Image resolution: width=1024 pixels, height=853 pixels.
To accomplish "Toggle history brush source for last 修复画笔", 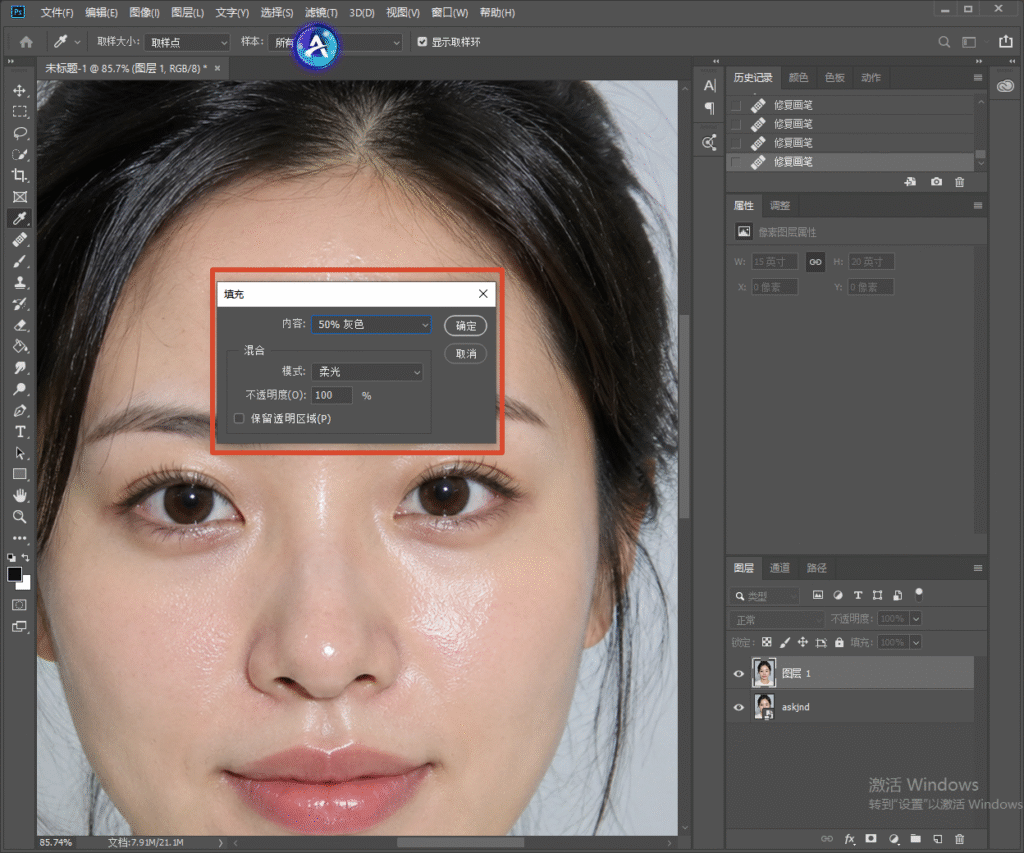I will point(736,161).
